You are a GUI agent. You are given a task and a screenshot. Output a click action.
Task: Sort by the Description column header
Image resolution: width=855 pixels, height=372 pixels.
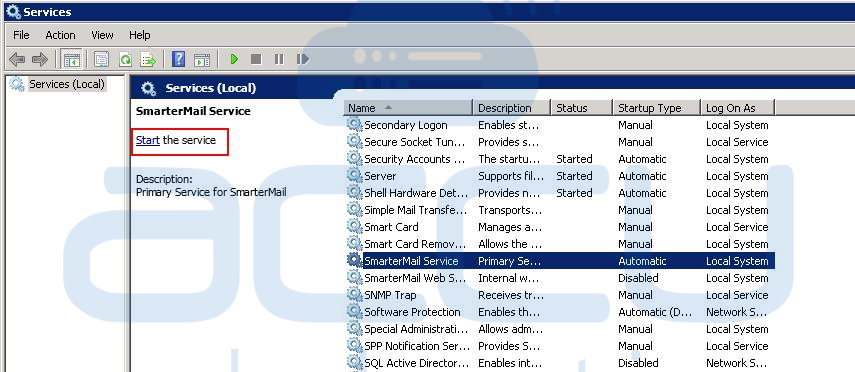click(511, 108)
